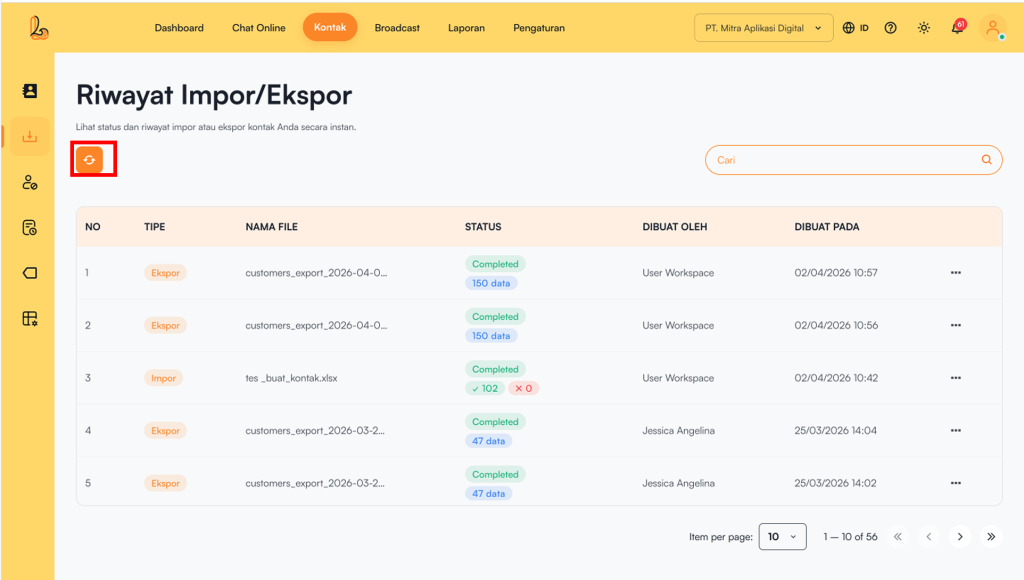Select the import/export history sidebar icon

point(30,137)
